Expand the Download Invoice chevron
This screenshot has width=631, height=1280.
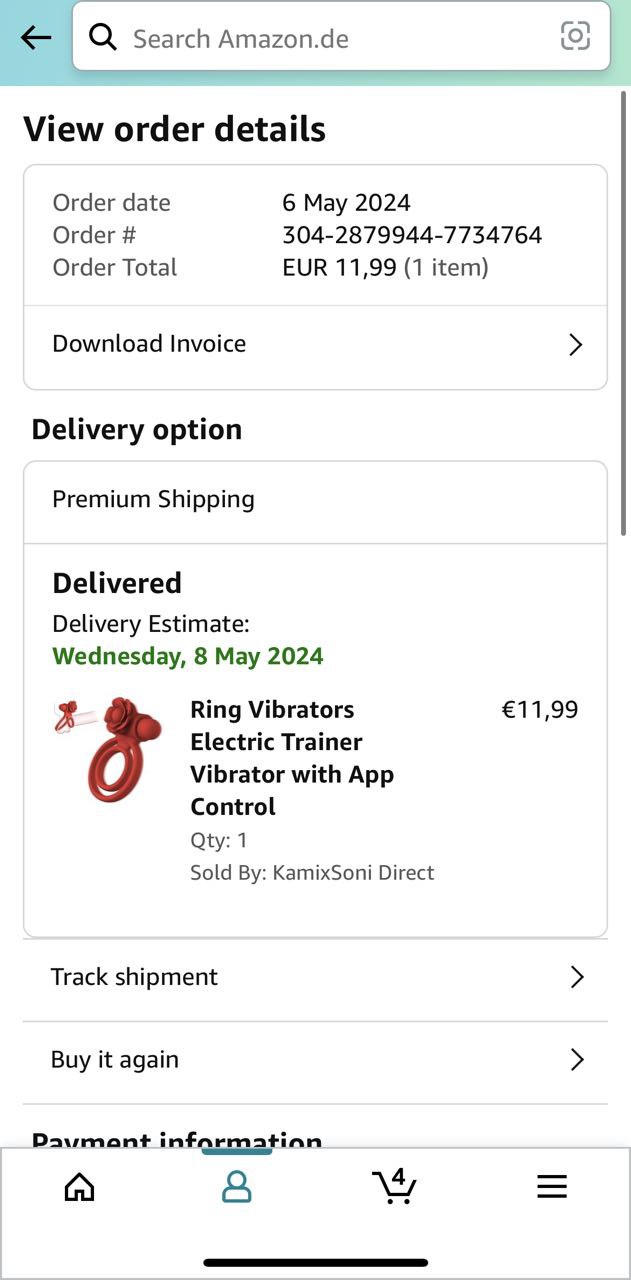point(575,345)
